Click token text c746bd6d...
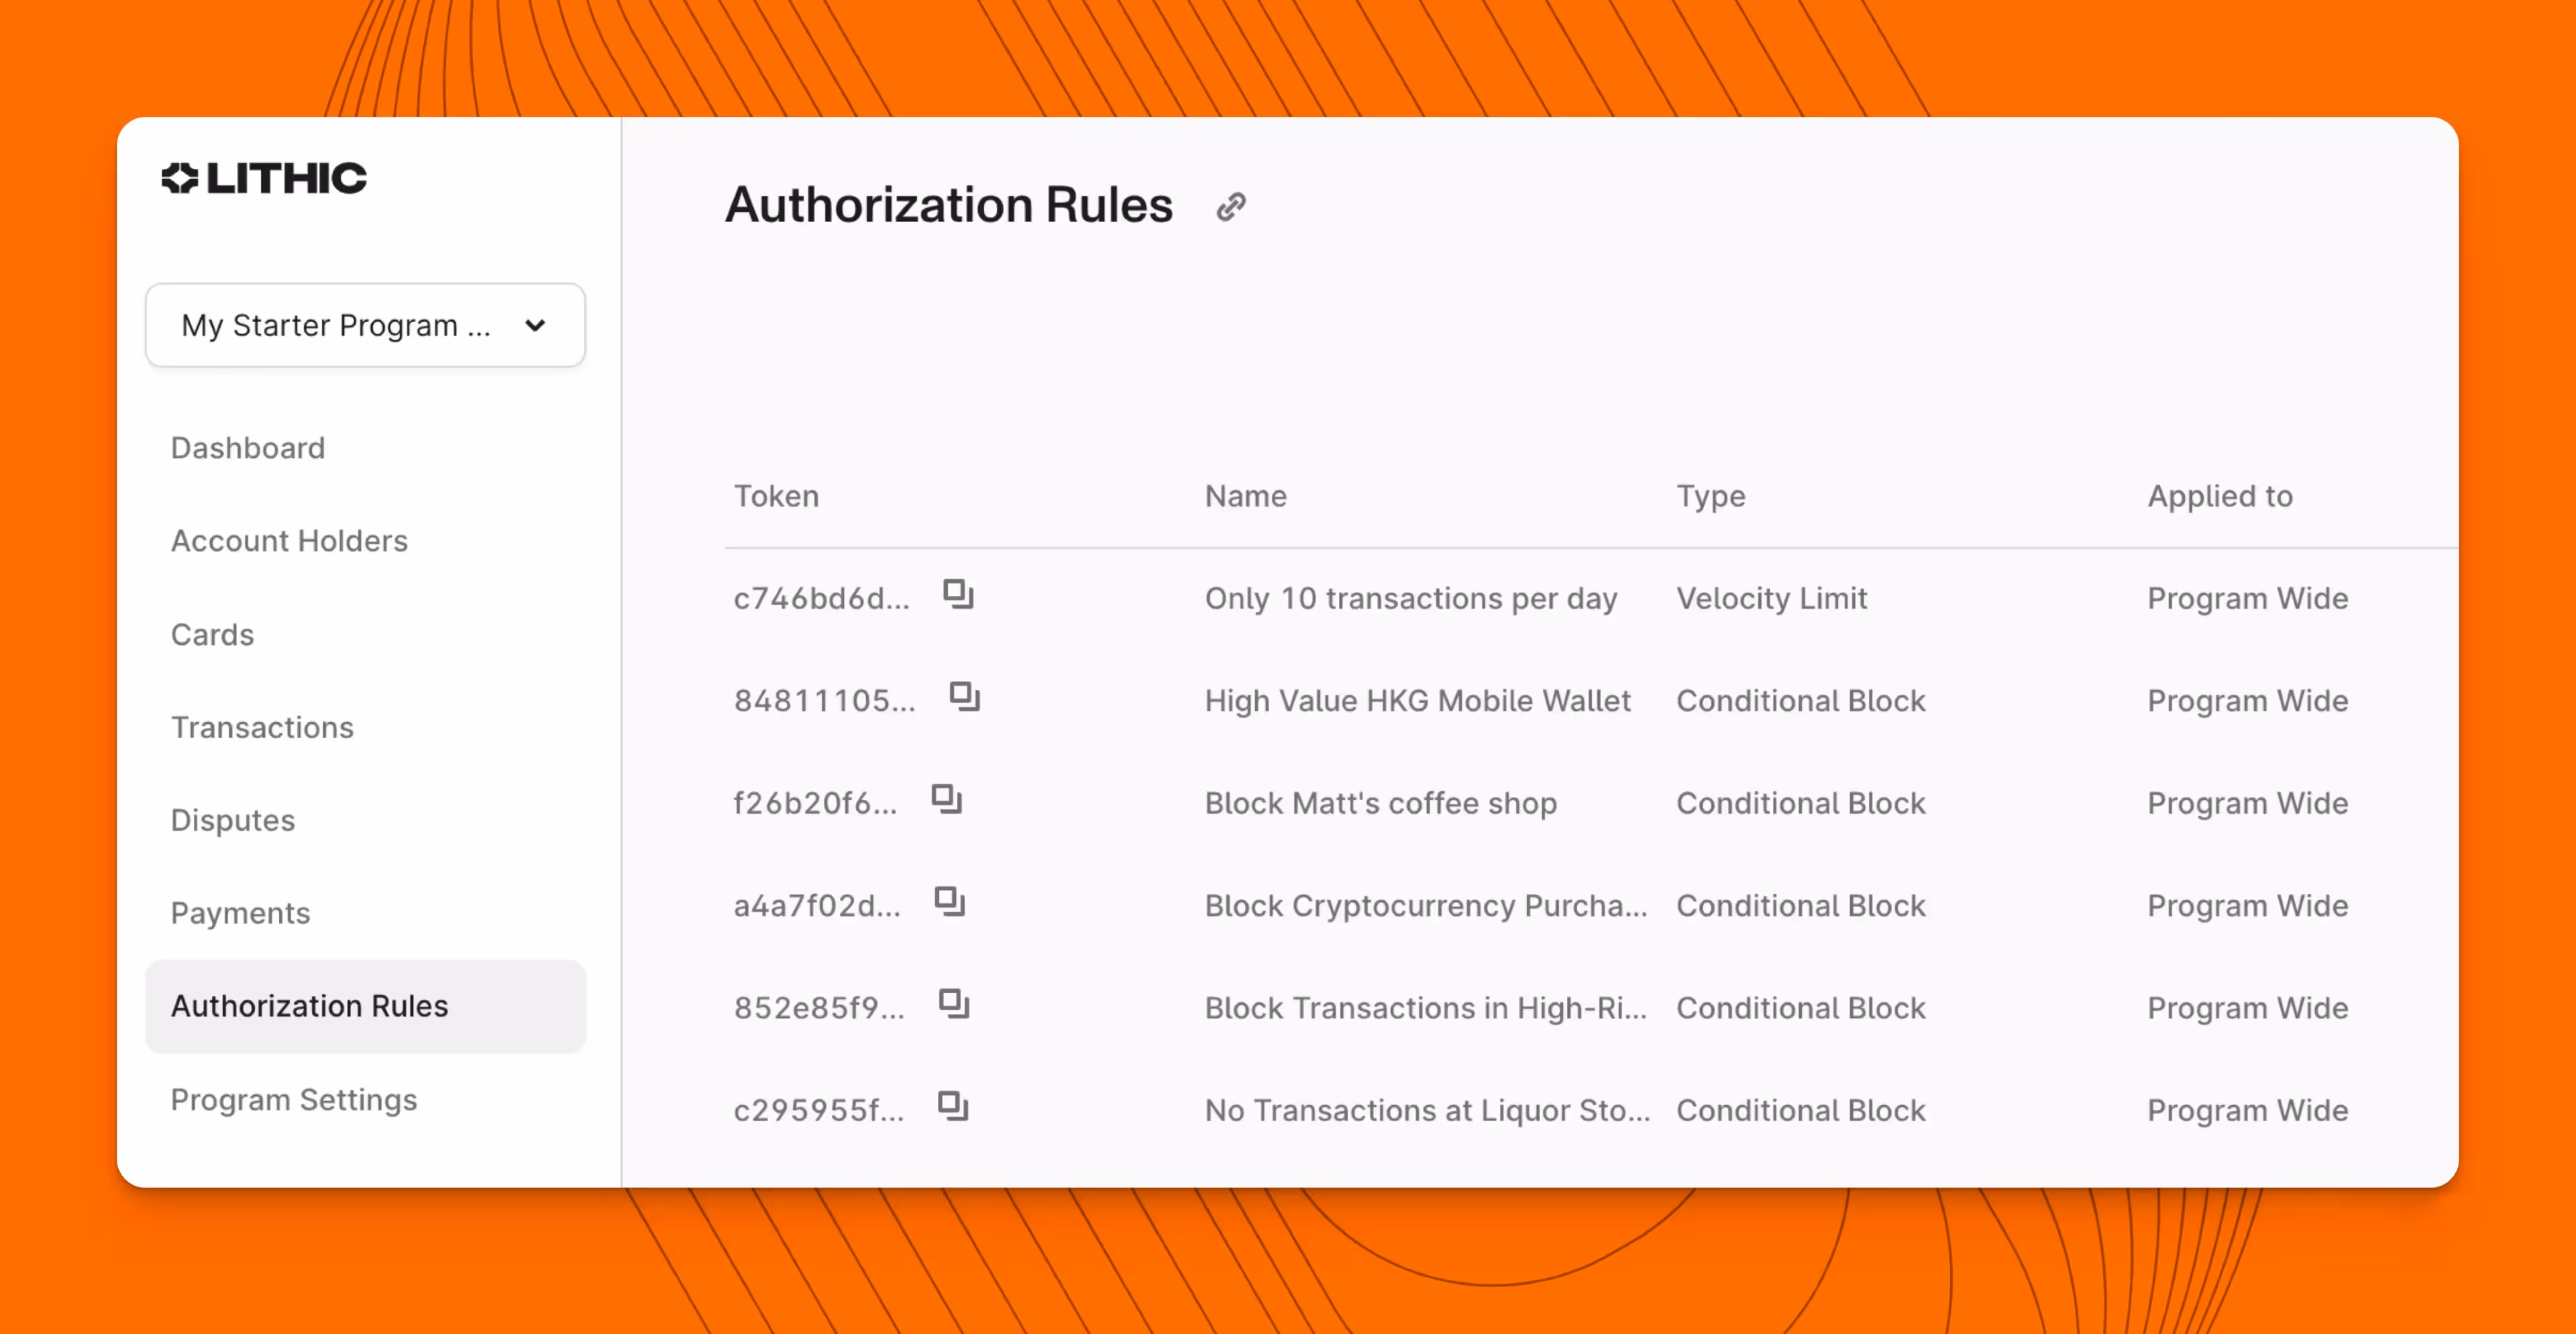This screenshot has width=2576, height=1334. pos(822,599)
